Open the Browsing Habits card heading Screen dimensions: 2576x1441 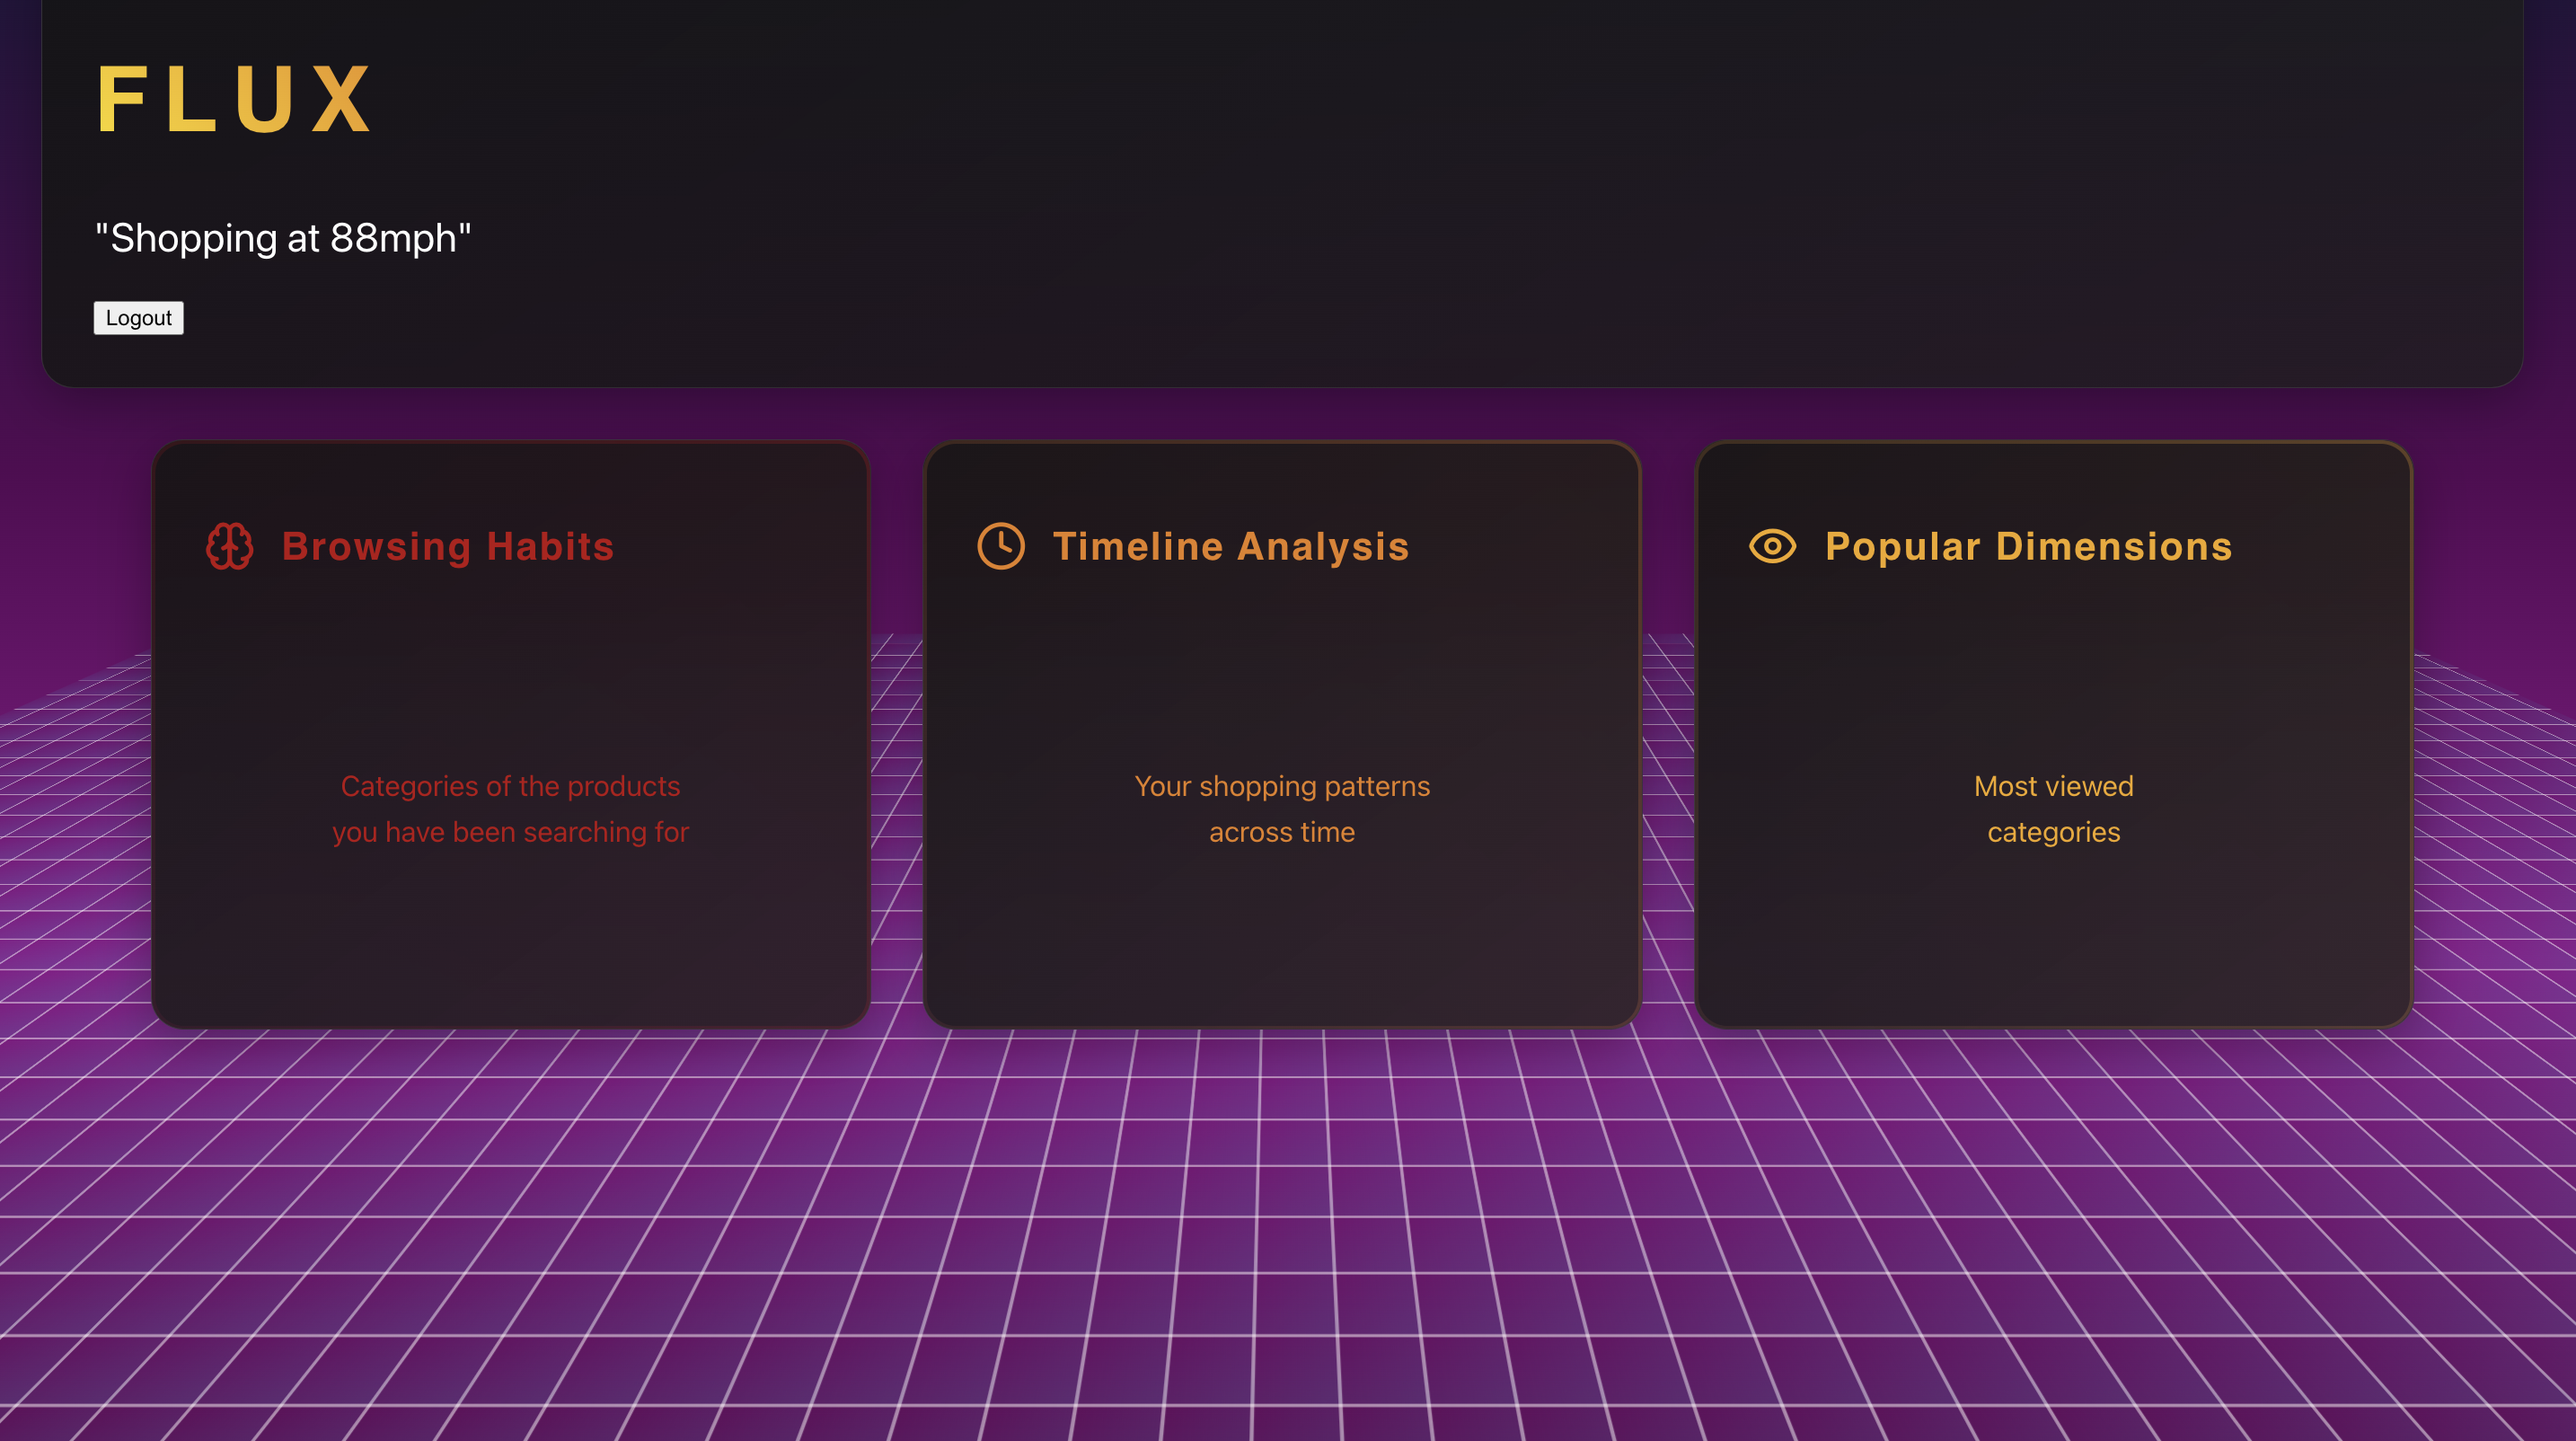coord(447,546)
